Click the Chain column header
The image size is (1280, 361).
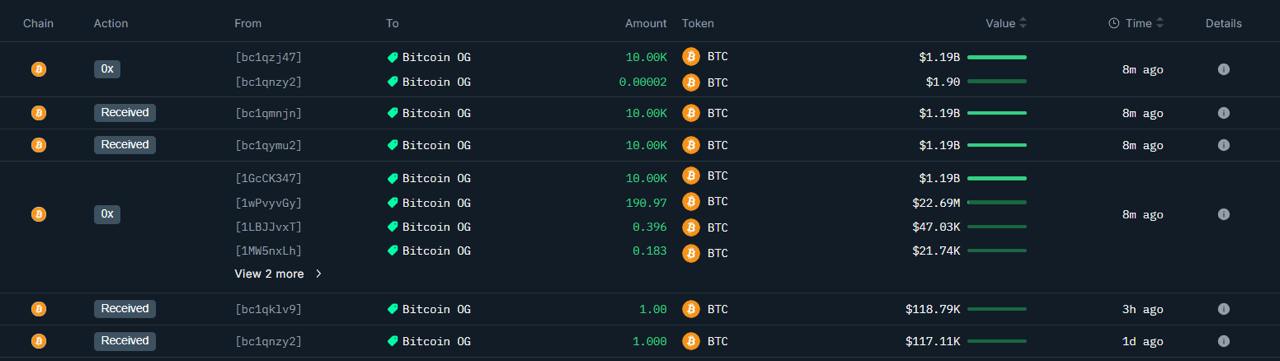click(38, 23)
